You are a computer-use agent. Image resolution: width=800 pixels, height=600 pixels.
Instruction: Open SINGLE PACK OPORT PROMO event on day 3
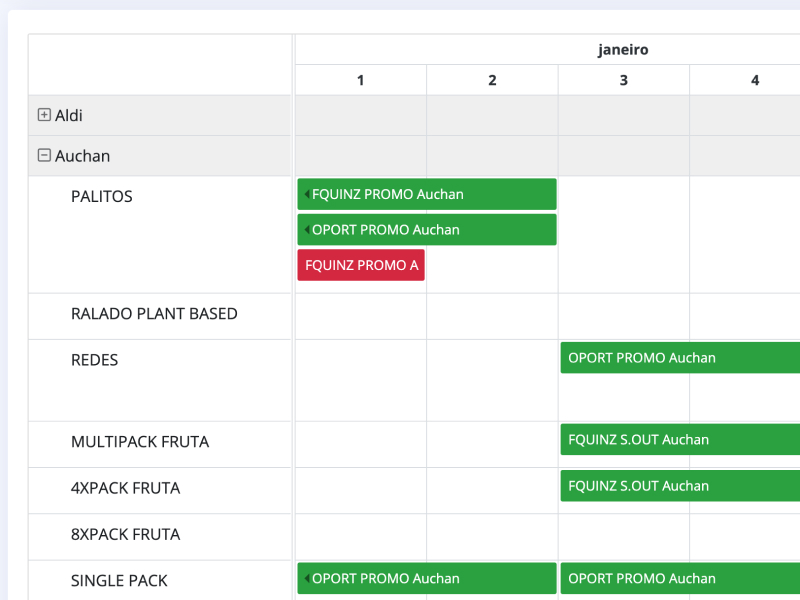pyautogui.click(x=680, y=578)
